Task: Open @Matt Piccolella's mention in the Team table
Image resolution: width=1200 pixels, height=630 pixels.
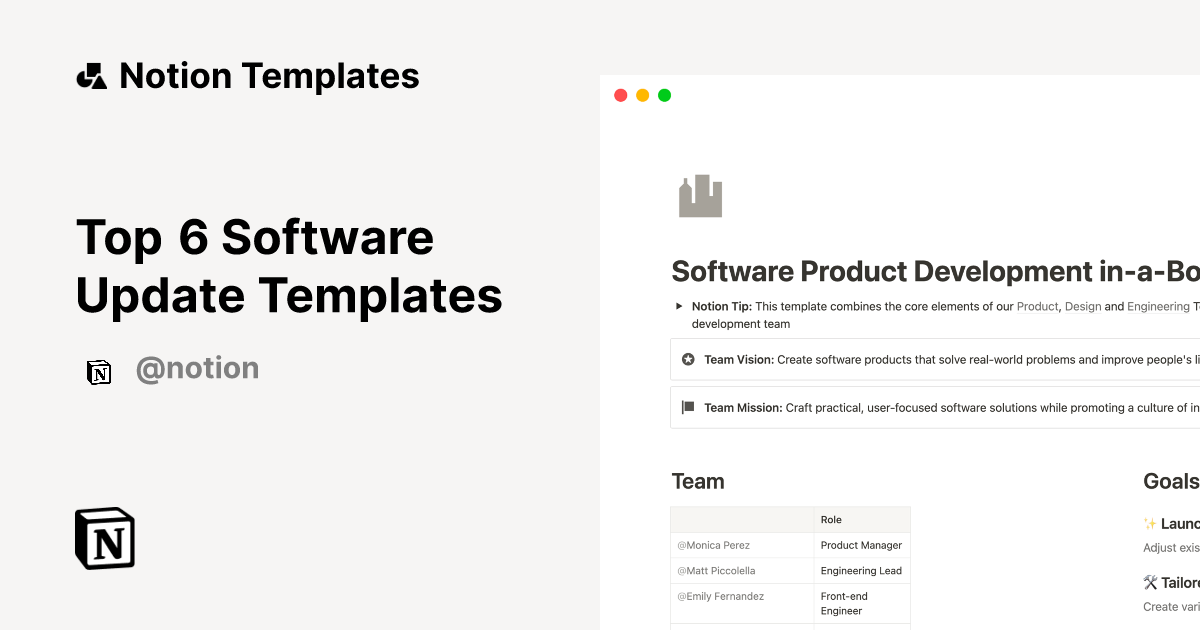Action: coord(716,570)
